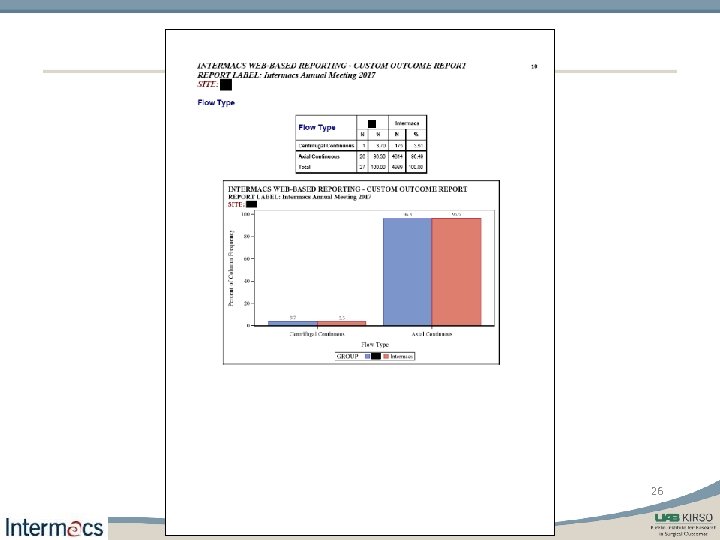Click the 'GROUP' legend label
This screenshot has width=720, height=540.
tap(347, 356)
